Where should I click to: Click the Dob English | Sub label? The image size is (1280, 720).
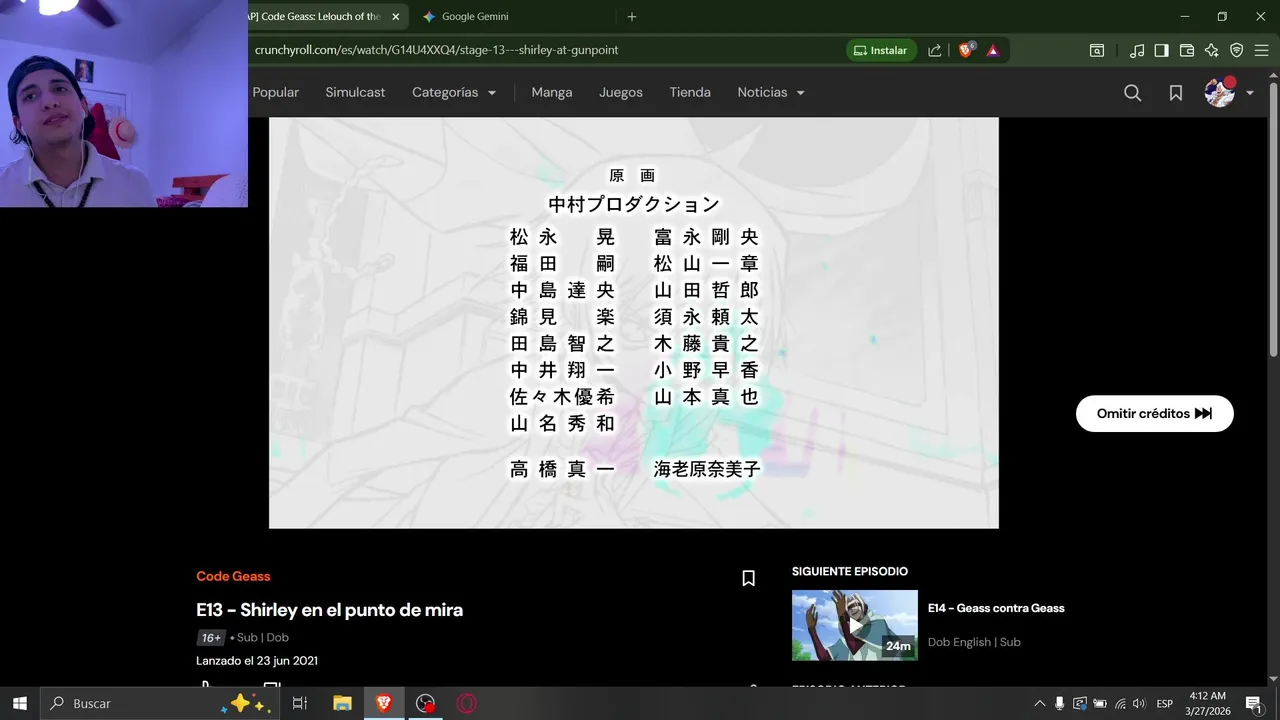974,642
